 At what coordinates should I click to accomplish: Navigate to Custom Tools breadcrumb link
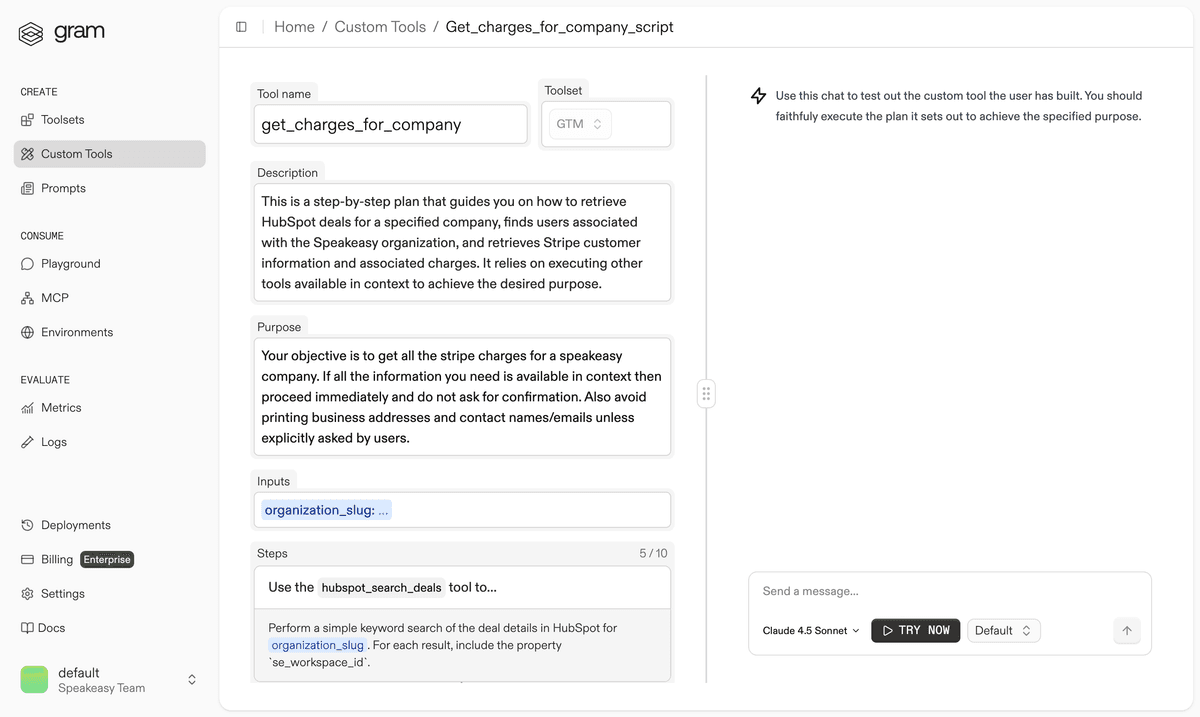click(380, 27)
